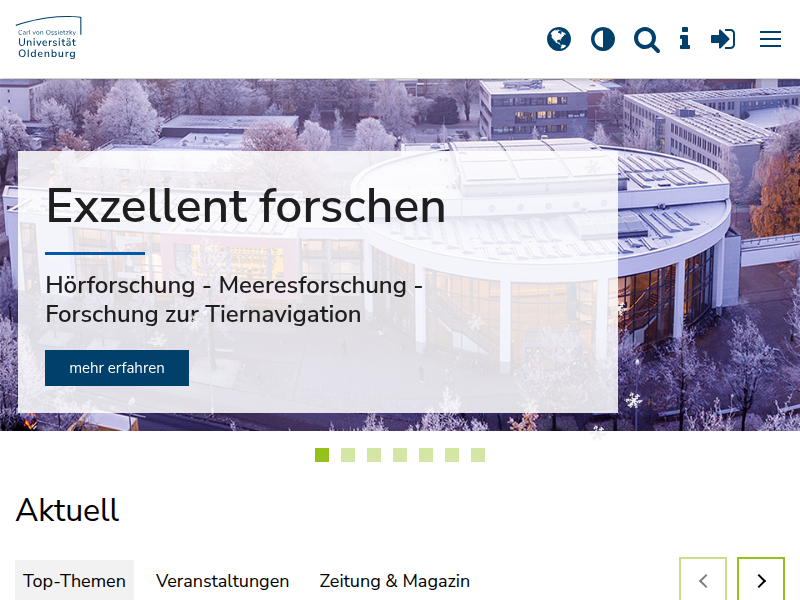This screenshot has width=800, height=600.
Task: Click the 'Exzellent forschen' slide heading
Action: (245, 206)
